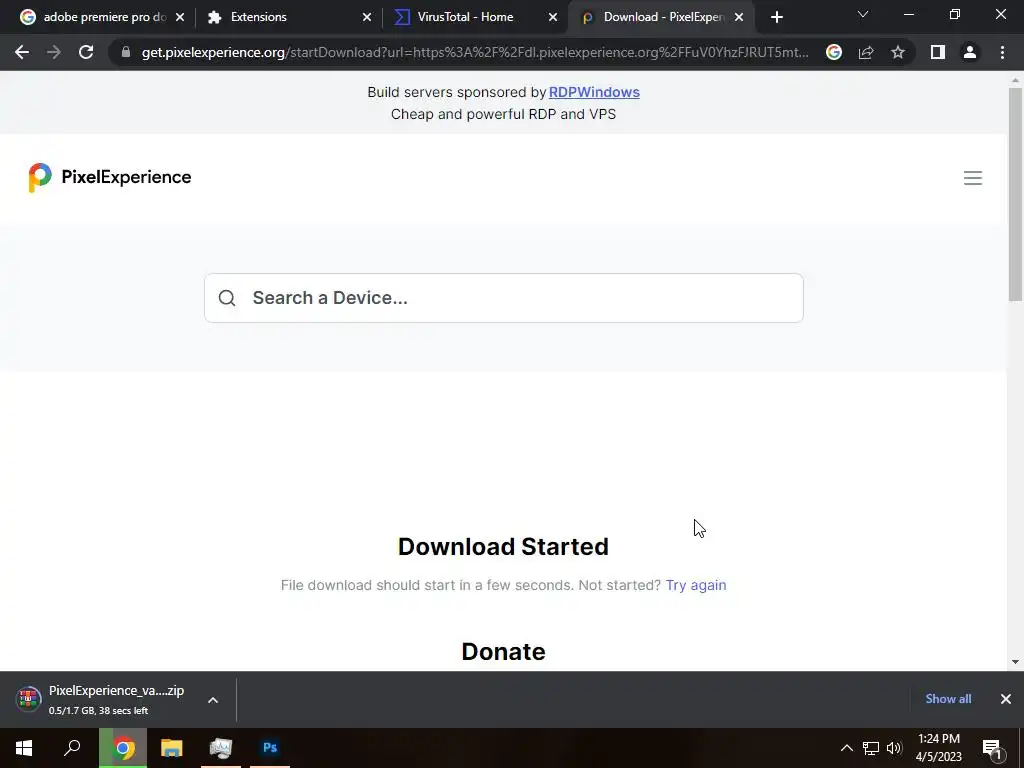Screen dimensions: 1024x768
Task: Click the Try again download link
Action: click(x=696, y=585)
